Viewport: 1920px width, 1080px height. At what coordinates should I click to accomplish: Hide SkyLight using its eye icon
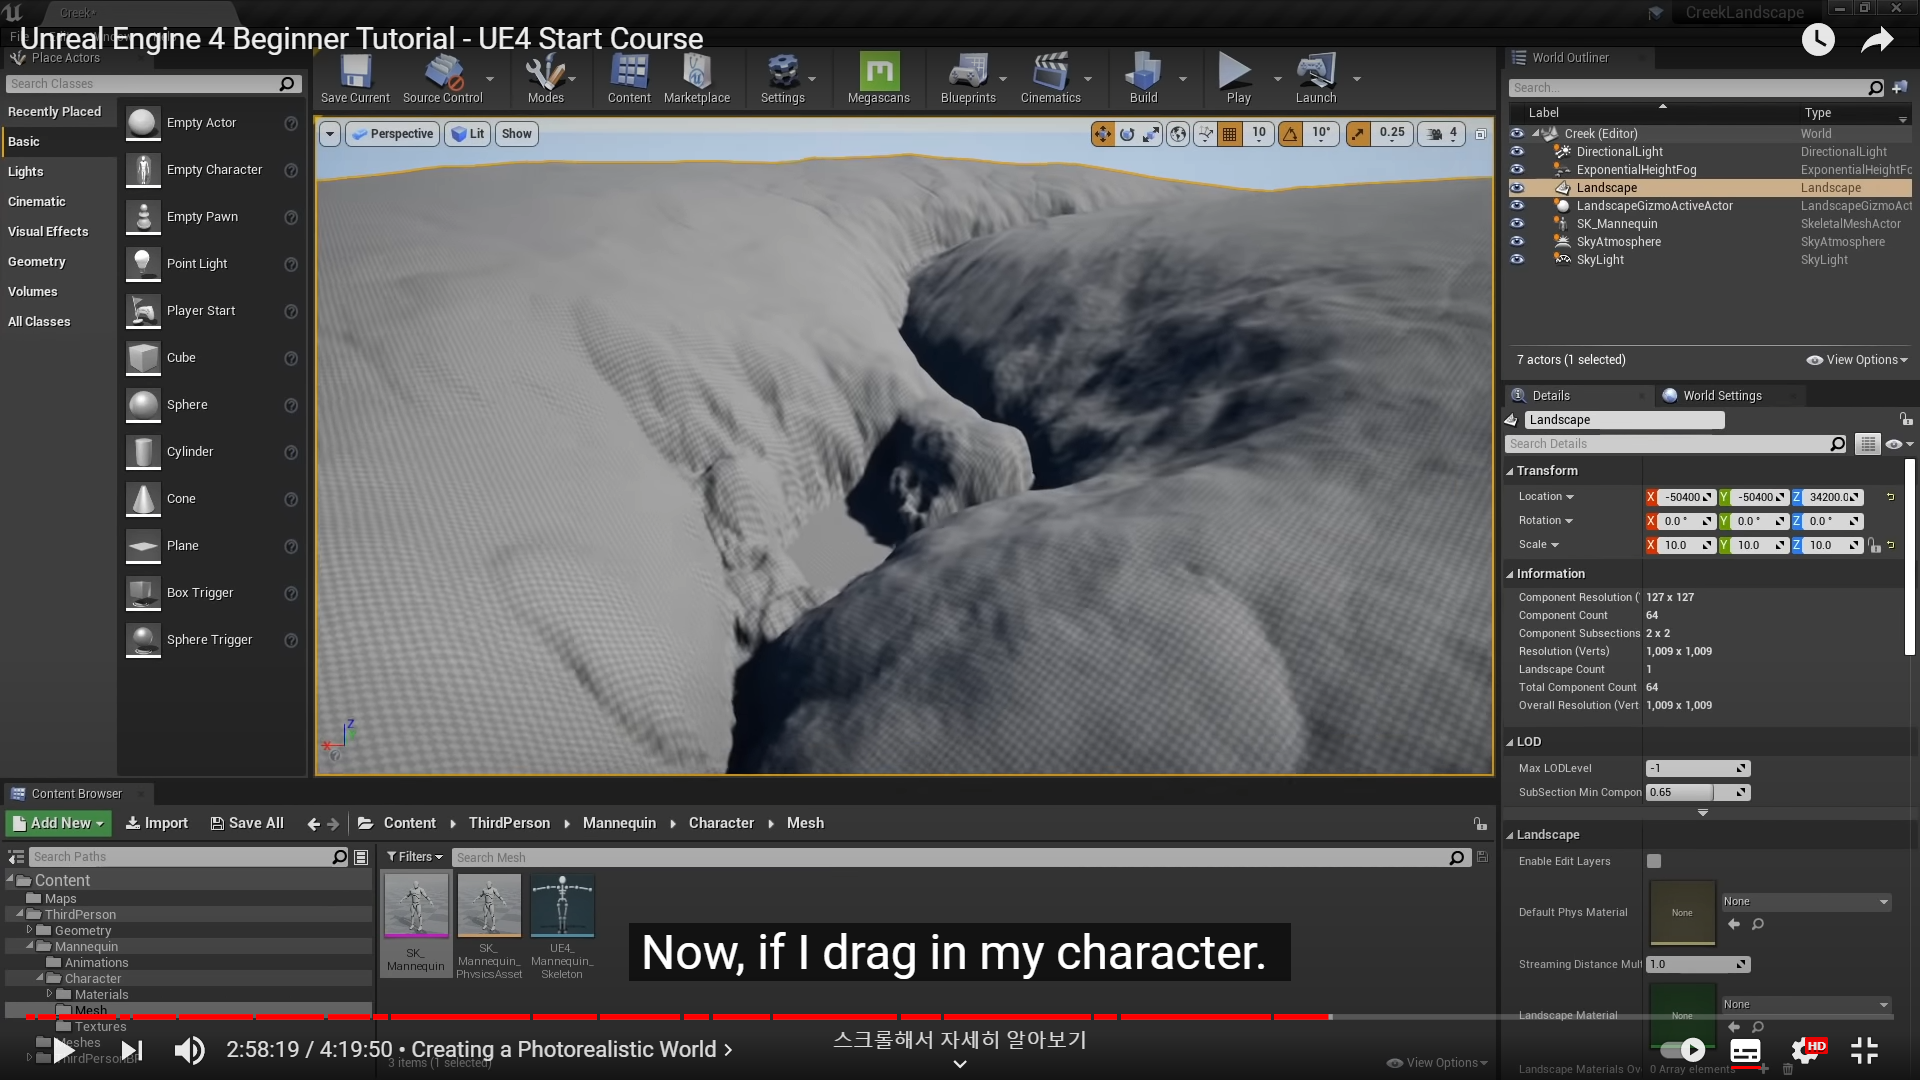click(x=1517, y=260)
